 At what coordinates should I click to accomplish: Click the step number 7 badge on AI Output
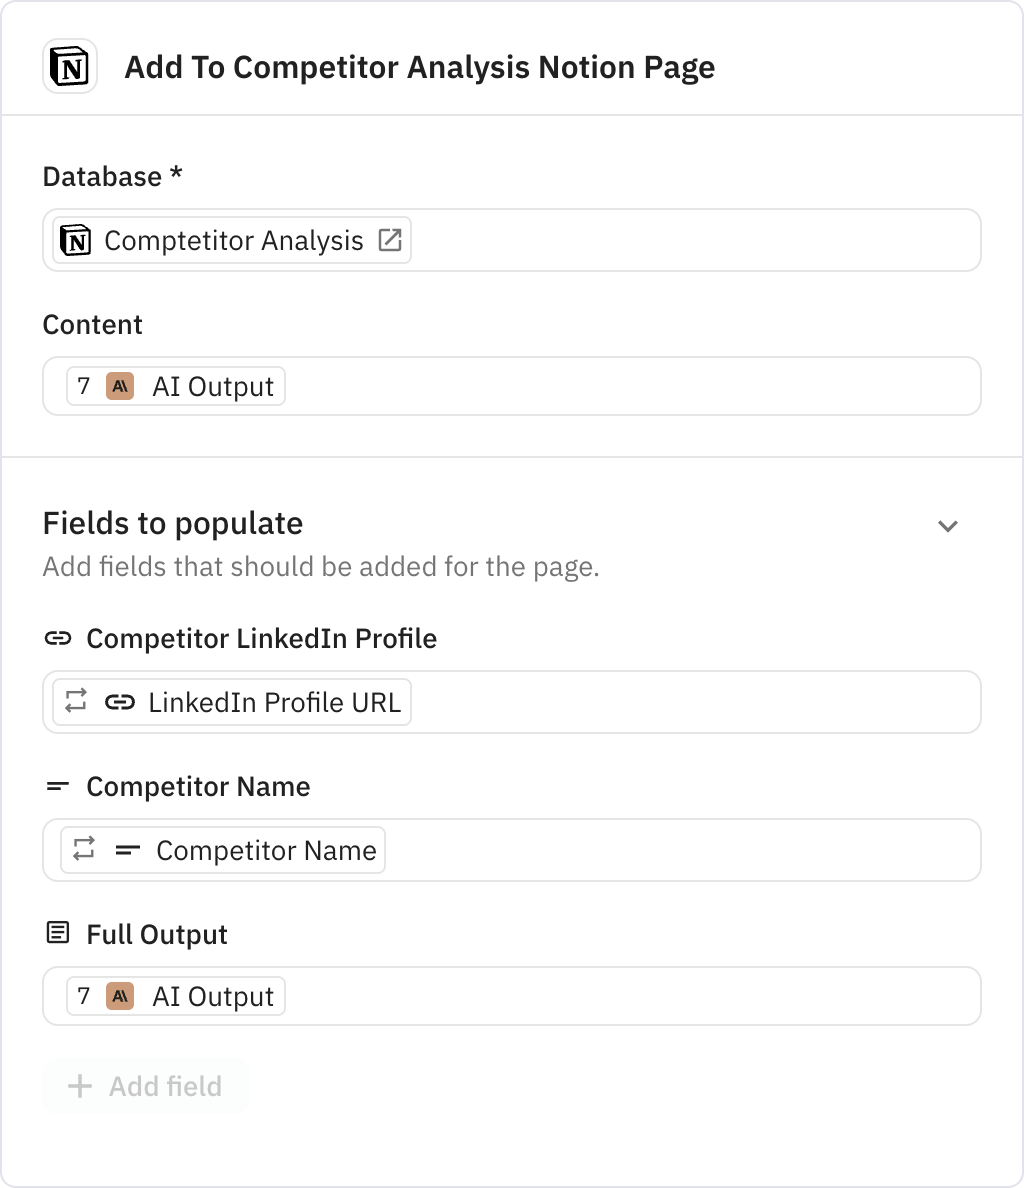click(85, 386)
